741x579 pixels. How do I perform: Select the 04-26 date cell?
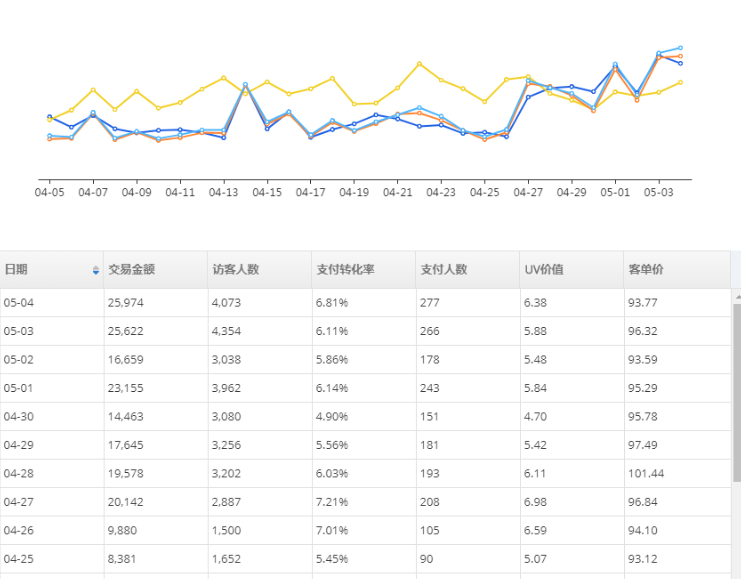tap(18, 530)
